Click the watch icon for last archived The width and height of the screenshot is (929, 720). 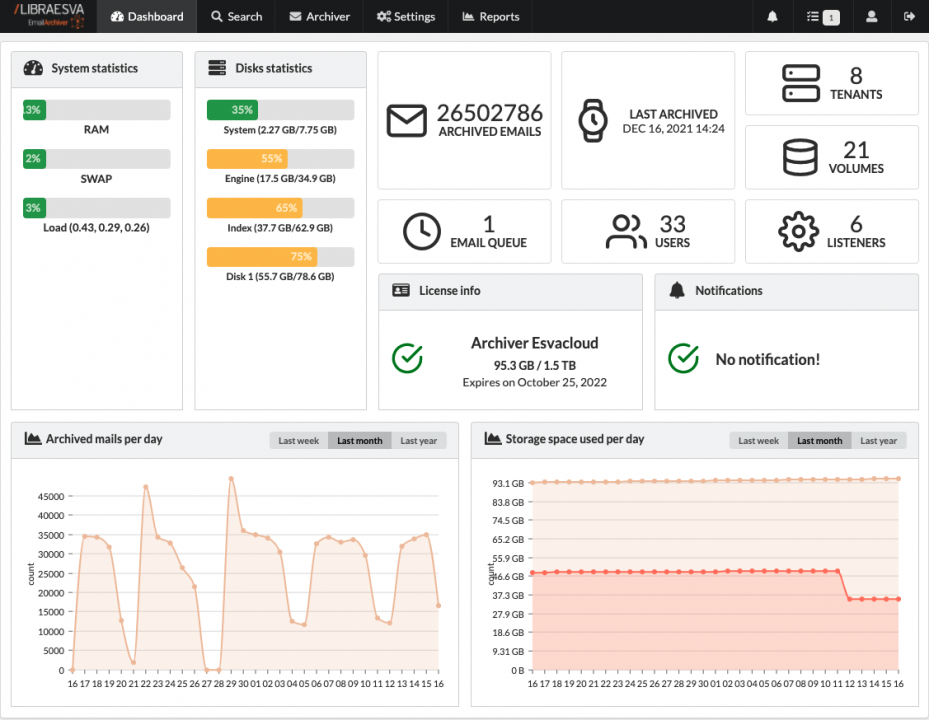(x=593, y=121)
